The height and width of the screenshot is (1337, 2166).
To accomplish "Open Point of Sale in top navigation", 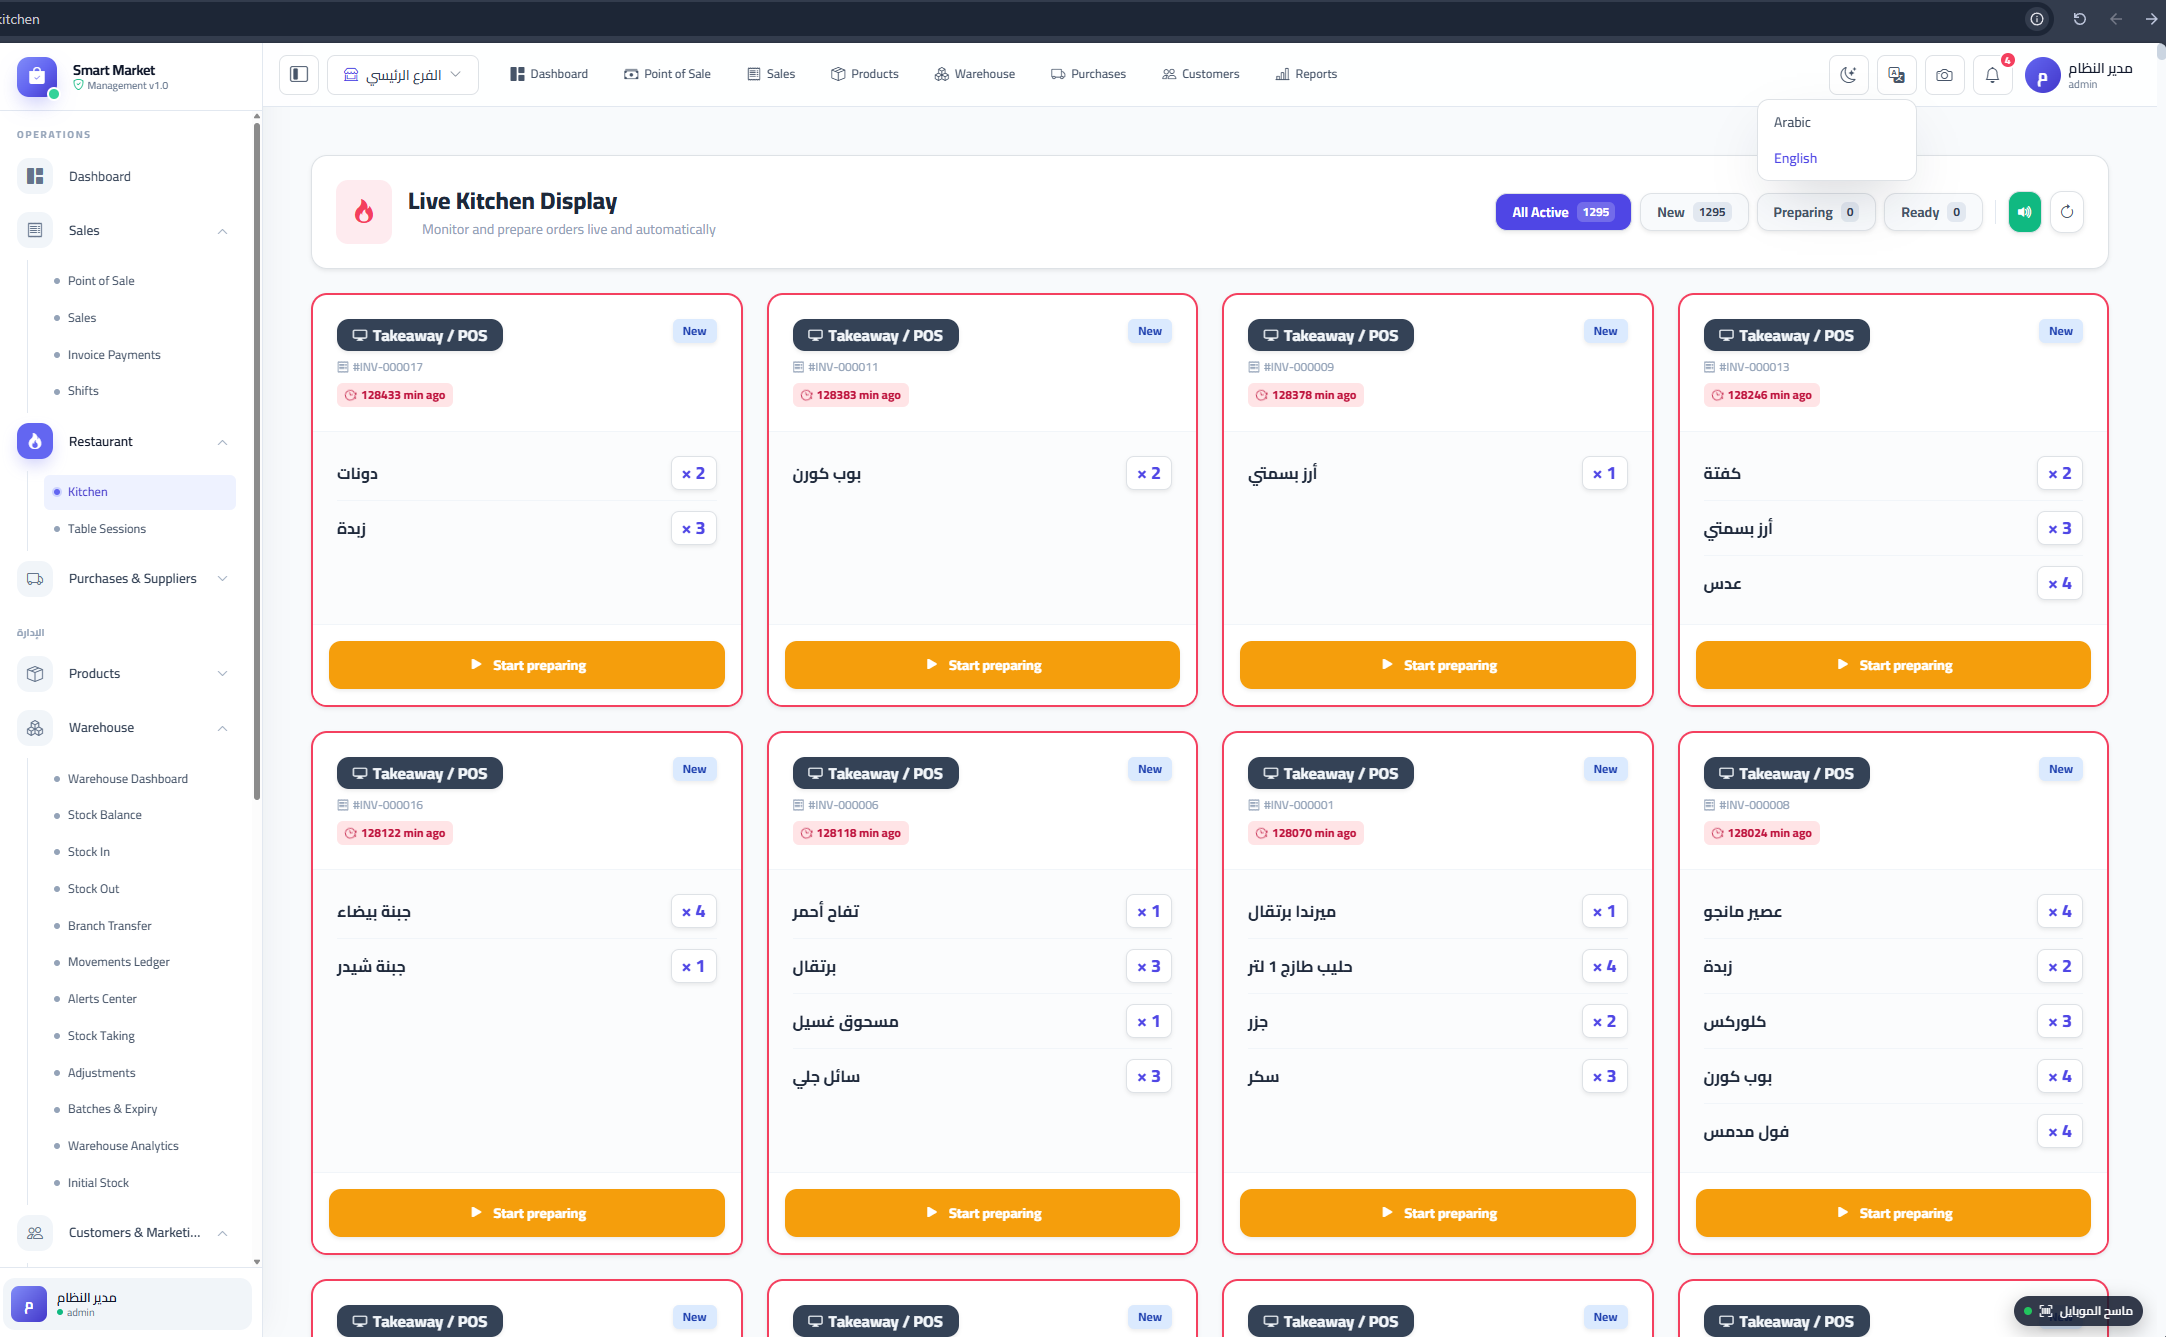I will click(x=667, y=74).
